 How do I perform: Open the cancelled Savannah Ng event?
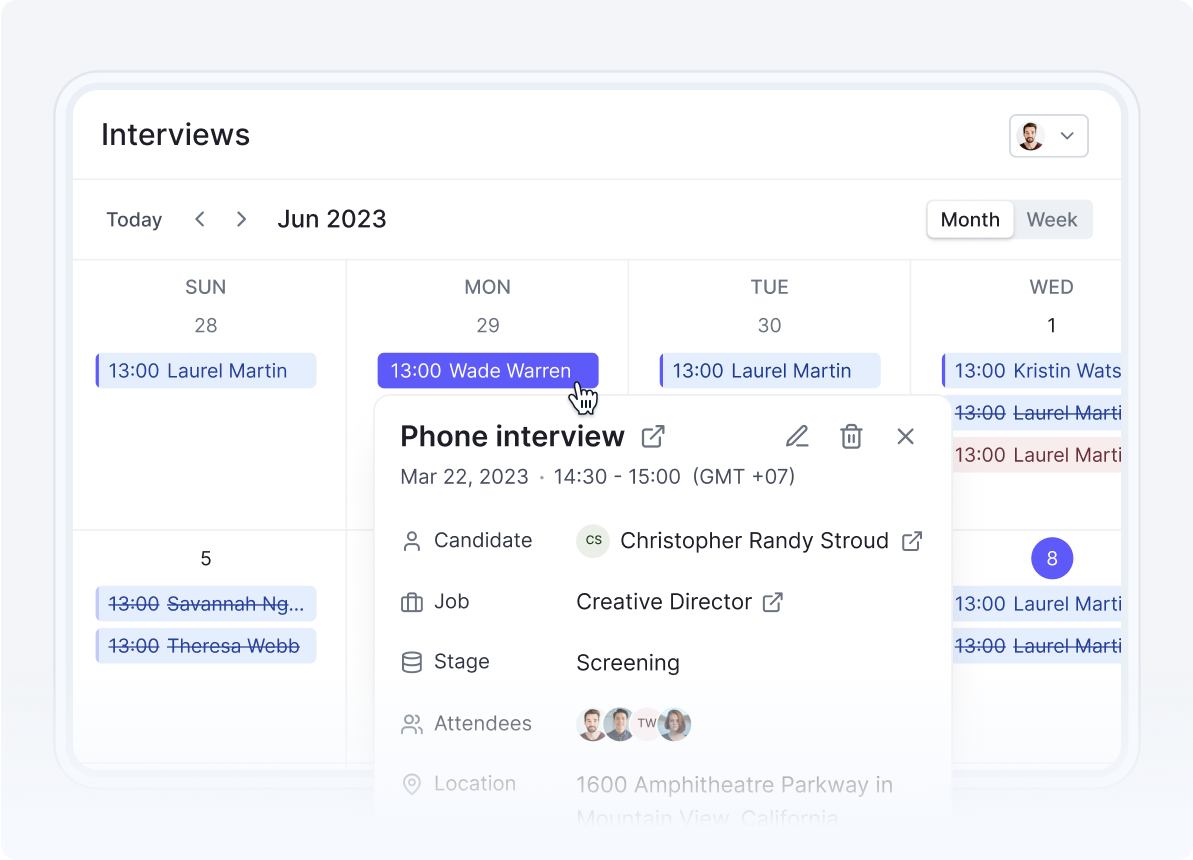click(x=205, y=604)
